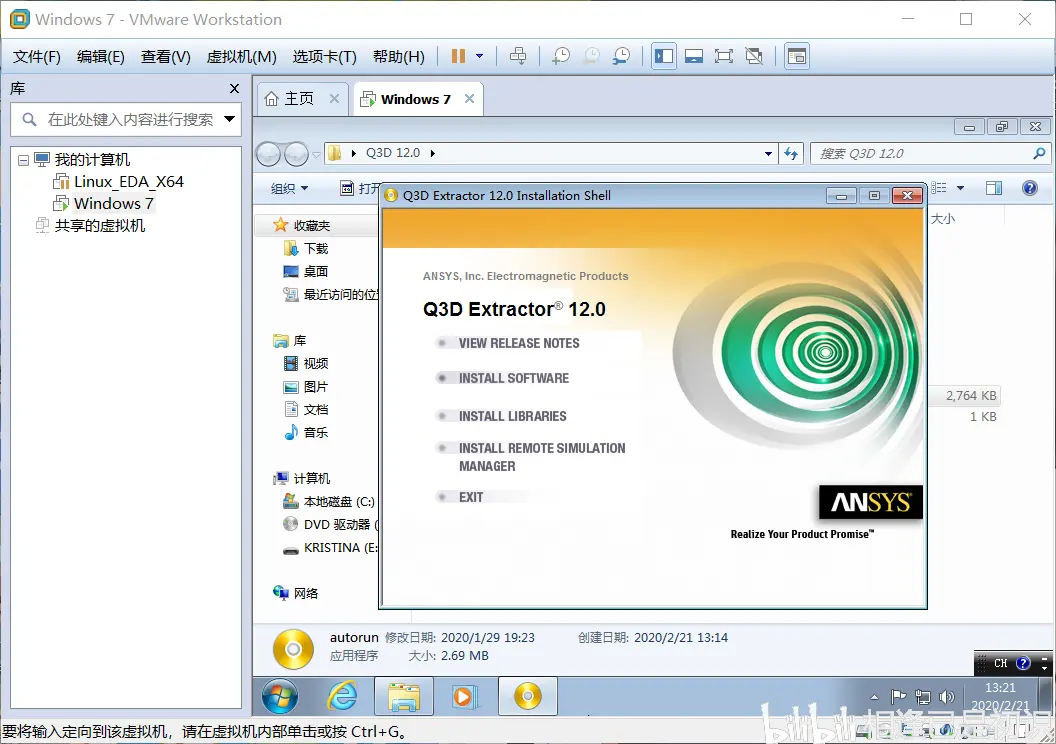
Task: Open the address bar history dropdown
Action: click(768, 154)
